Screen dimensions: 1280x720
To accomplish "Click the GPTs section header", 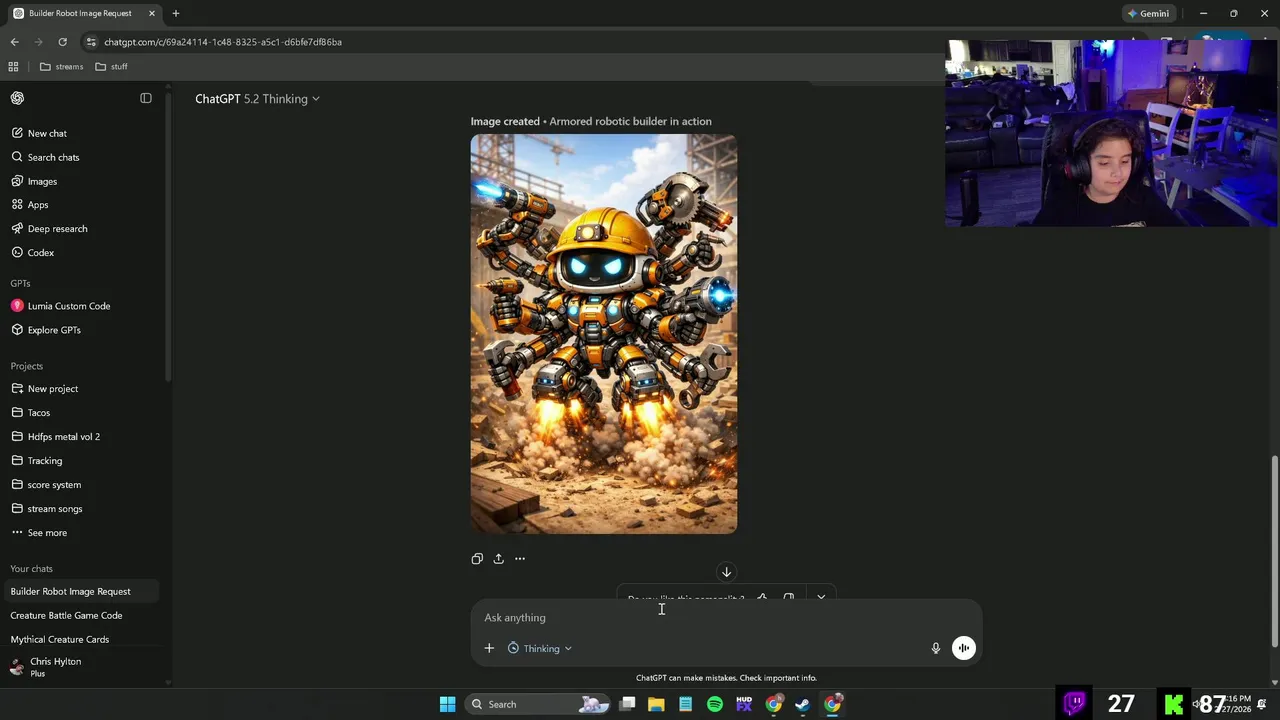I will click(20, 284).
